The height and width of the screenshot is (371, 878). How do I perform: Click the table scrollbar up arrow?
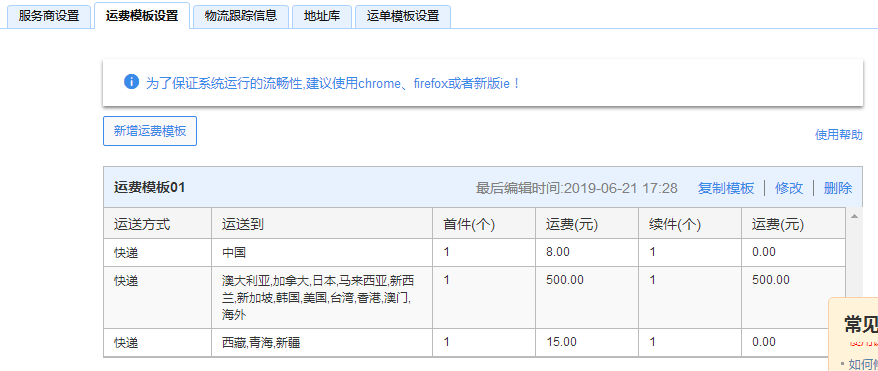(x=854, y=215)
